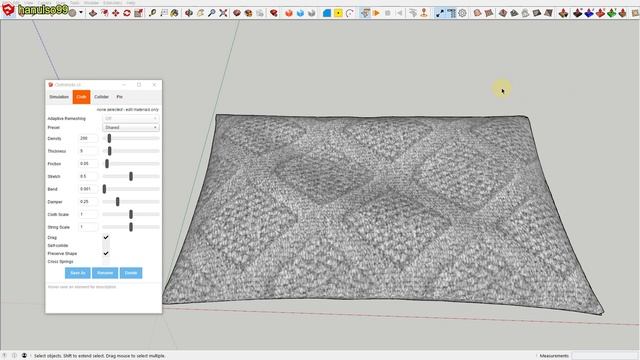Select the Move tool with red cross arrows
The image size is (640, 360).
coord(116,13)
